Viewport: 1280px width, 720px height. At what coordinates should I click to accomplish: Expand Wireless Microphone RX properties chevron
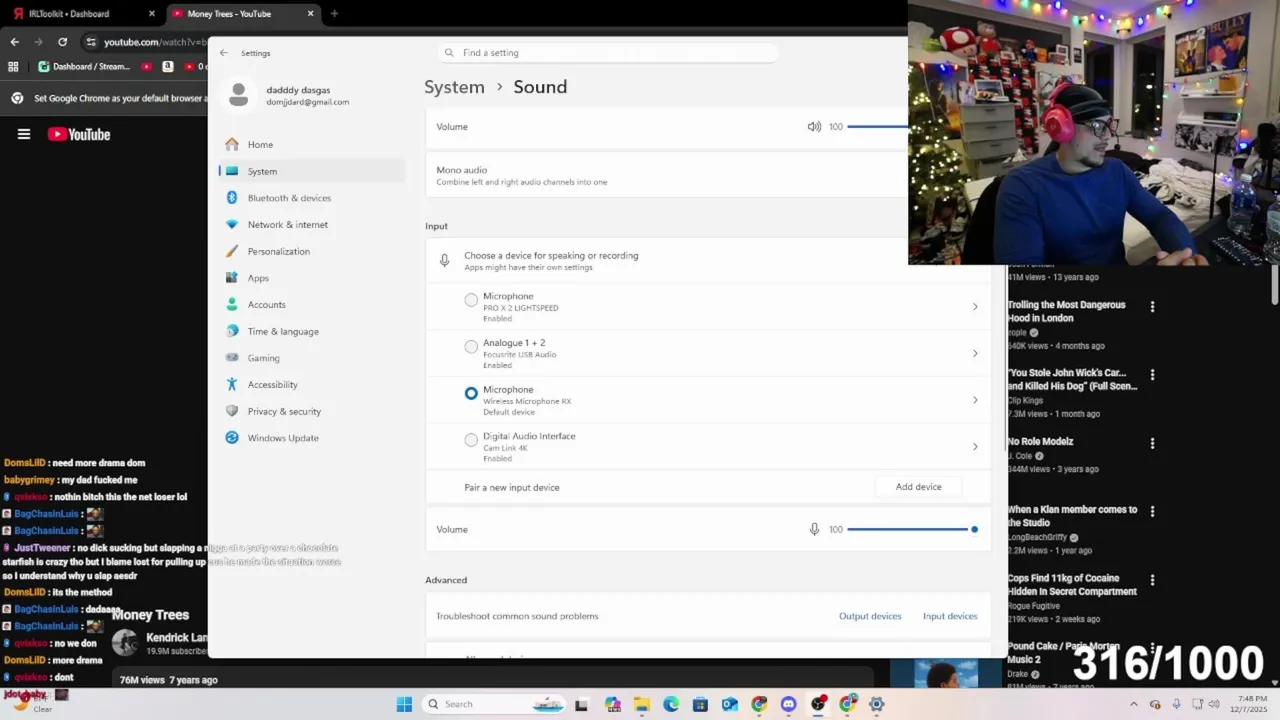tap(975, 400)
